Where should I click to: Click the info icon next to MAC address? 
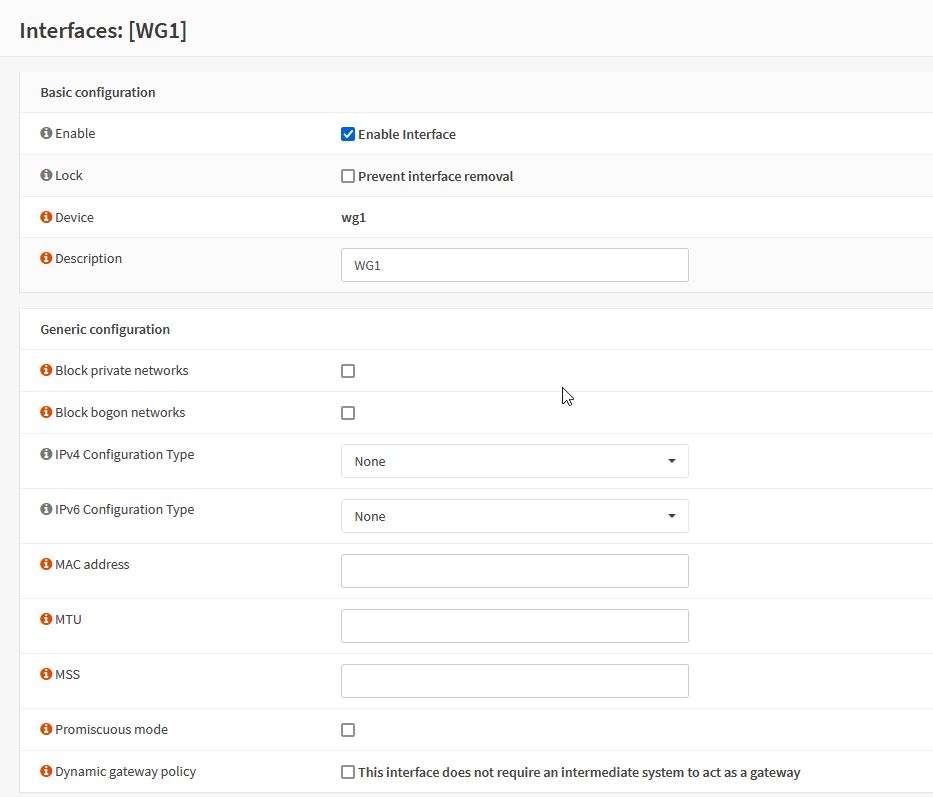(44, 564)
